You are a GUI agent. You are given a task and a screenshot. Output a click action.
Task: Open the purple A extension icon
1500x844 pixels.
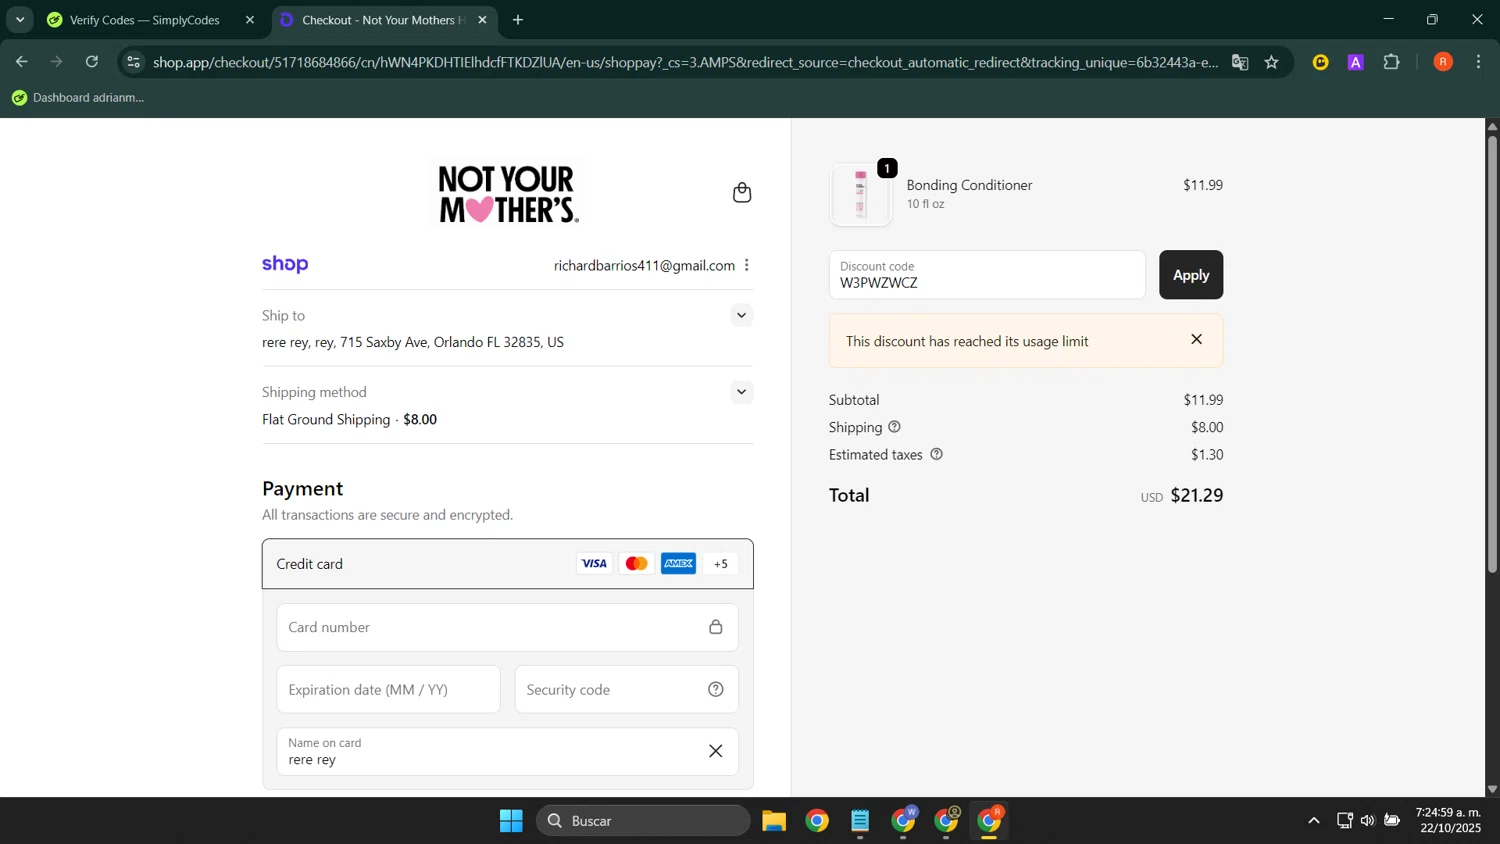[x=1356, y=62]
